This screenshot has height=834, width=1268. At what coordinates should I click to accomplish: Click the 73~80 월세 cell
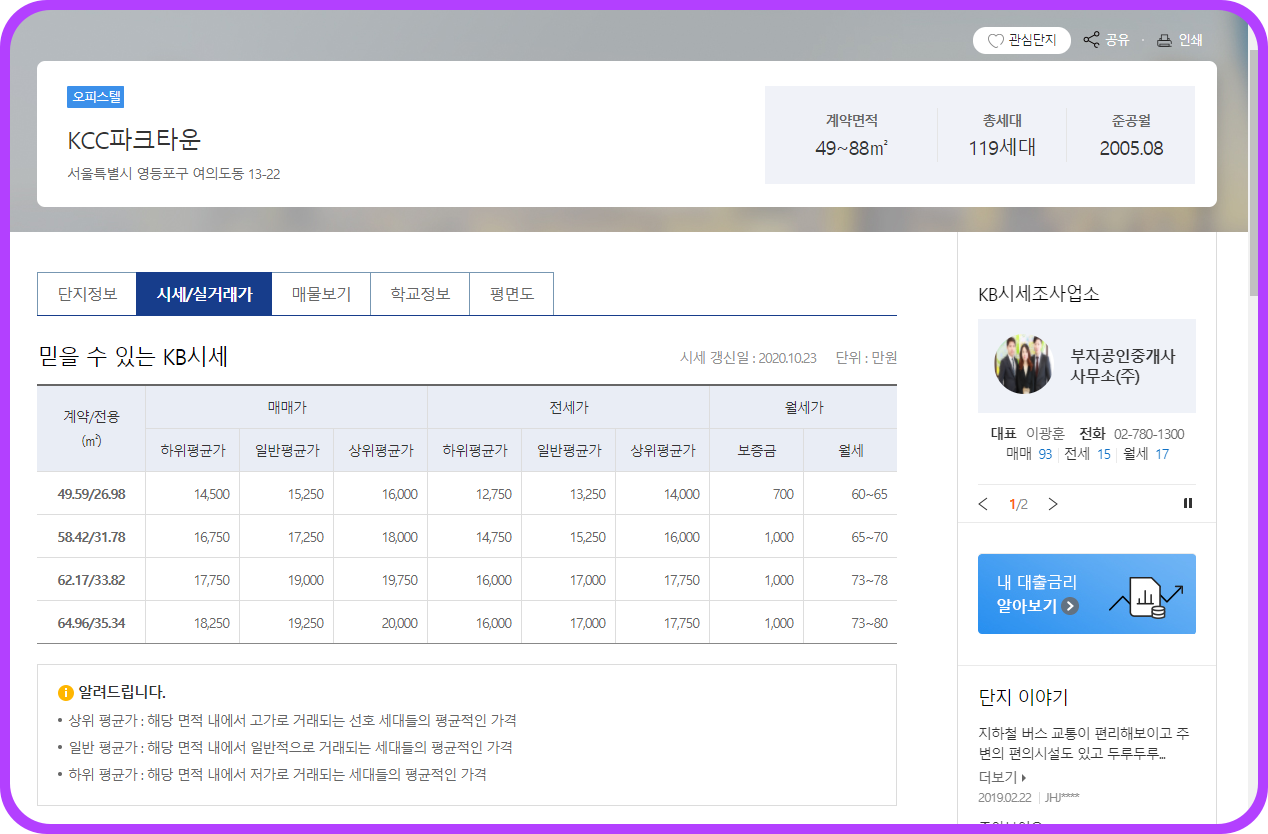(850, 623)
